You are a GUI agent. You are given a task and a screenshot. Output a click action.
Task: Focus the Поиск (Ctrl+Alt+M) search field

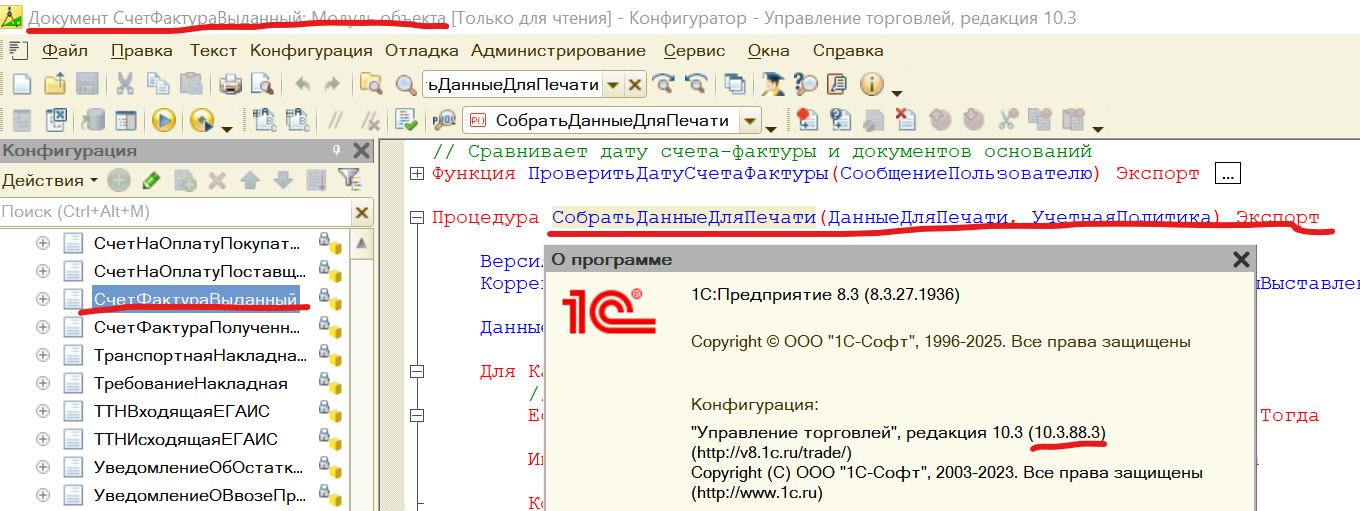pos(176,212)
